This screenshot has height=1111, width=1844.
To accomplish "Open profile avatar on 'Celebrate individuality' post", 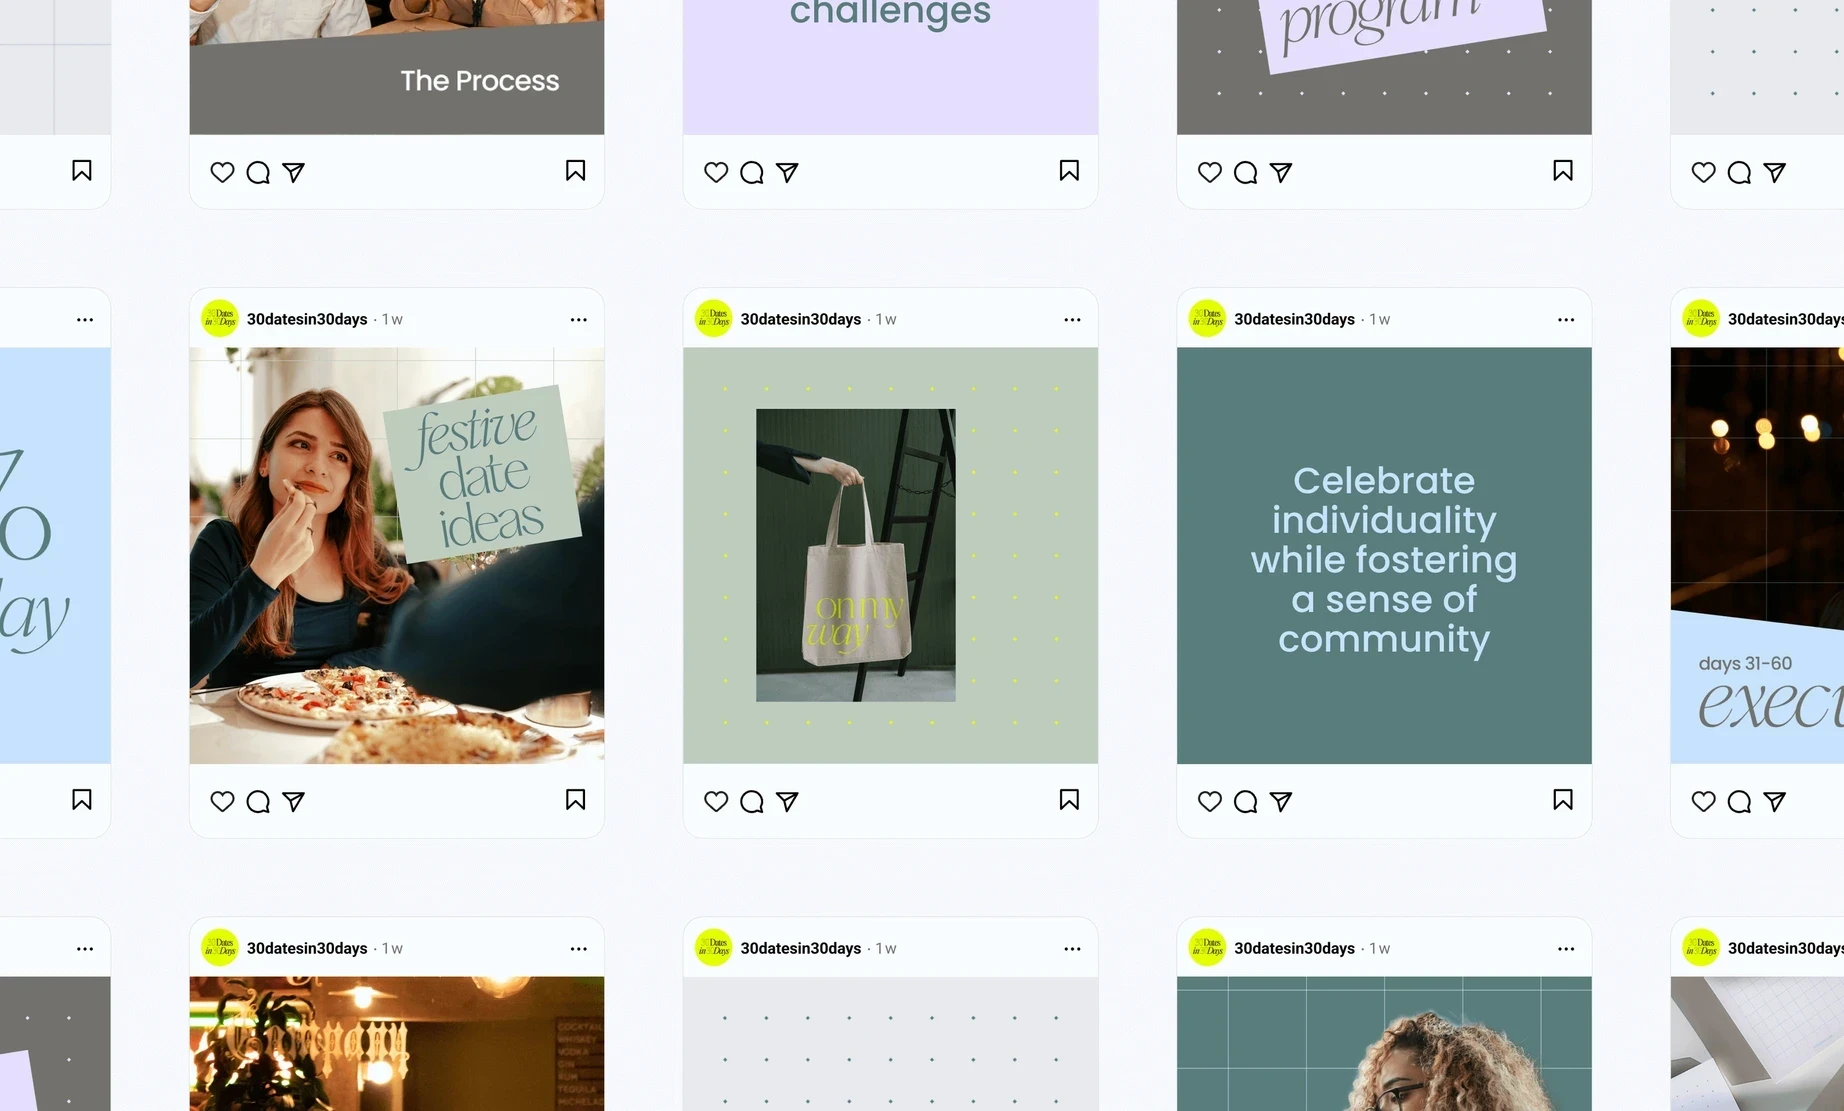I will [x=1207, y=319].
